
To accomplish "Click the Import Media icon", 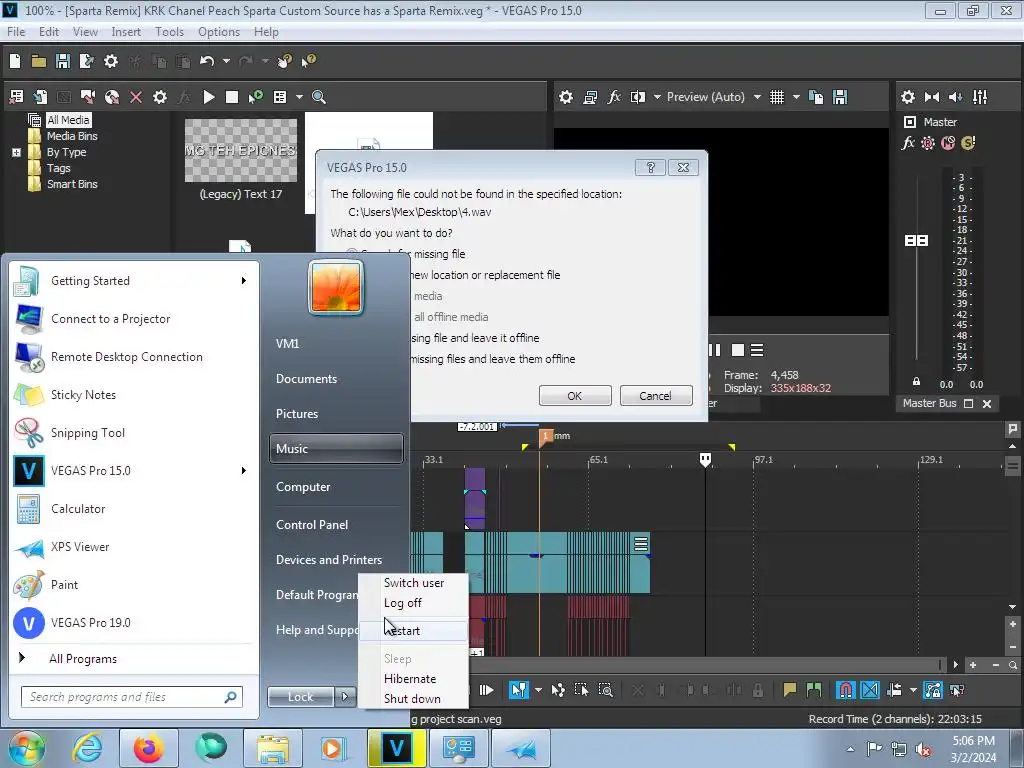I will coord(40,97).
